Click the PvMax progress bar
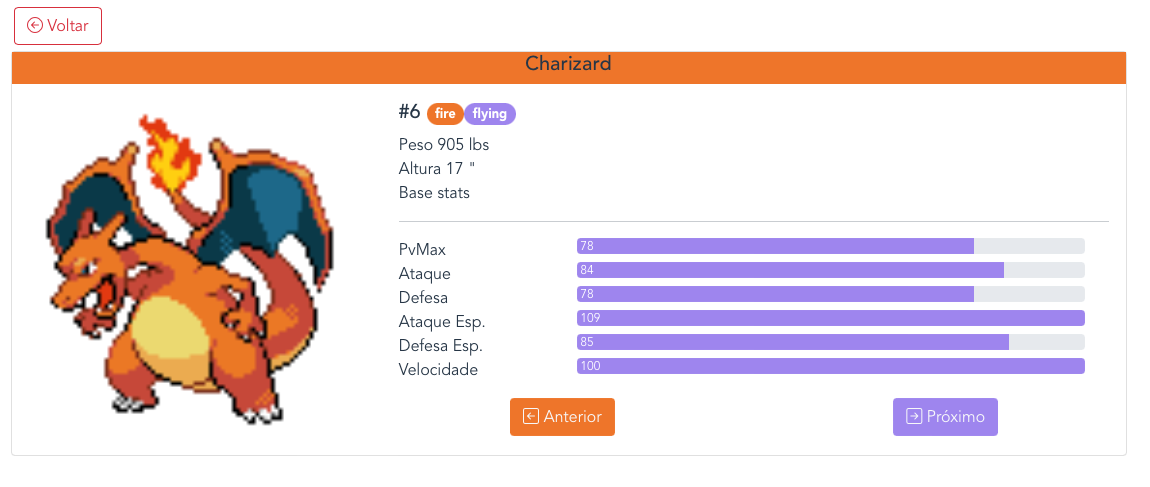Viewport: 1150px width, 487px height. tap(830, 246)
